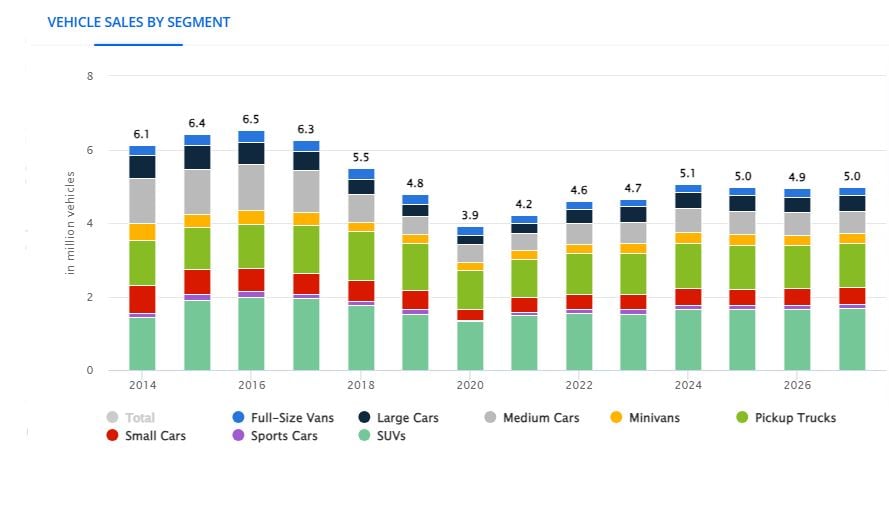Screen dimensions: 889x525
Task: Open the Vehicle Sales by Segment tab
Action: pos(138,22)
